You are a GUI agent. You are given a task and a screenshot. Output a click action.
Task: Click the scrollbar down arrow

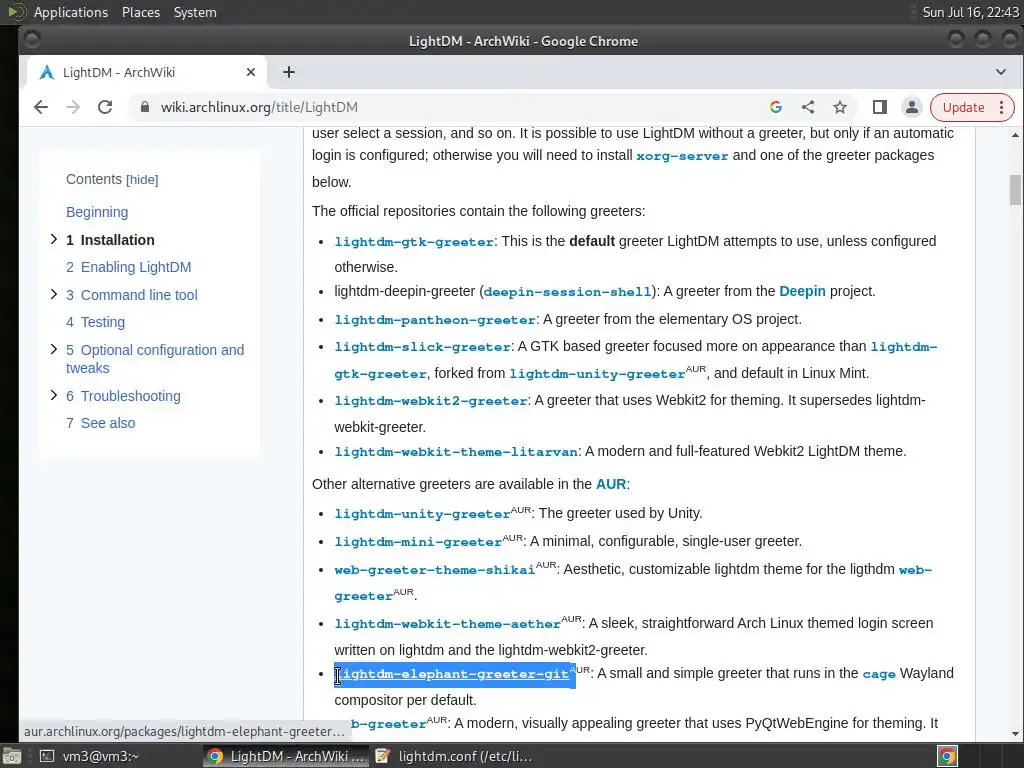point(1015,733)
